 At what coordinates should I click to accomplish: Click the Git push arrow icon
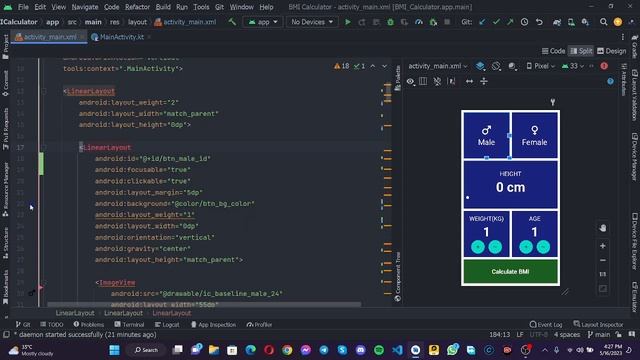click(510, 22)
